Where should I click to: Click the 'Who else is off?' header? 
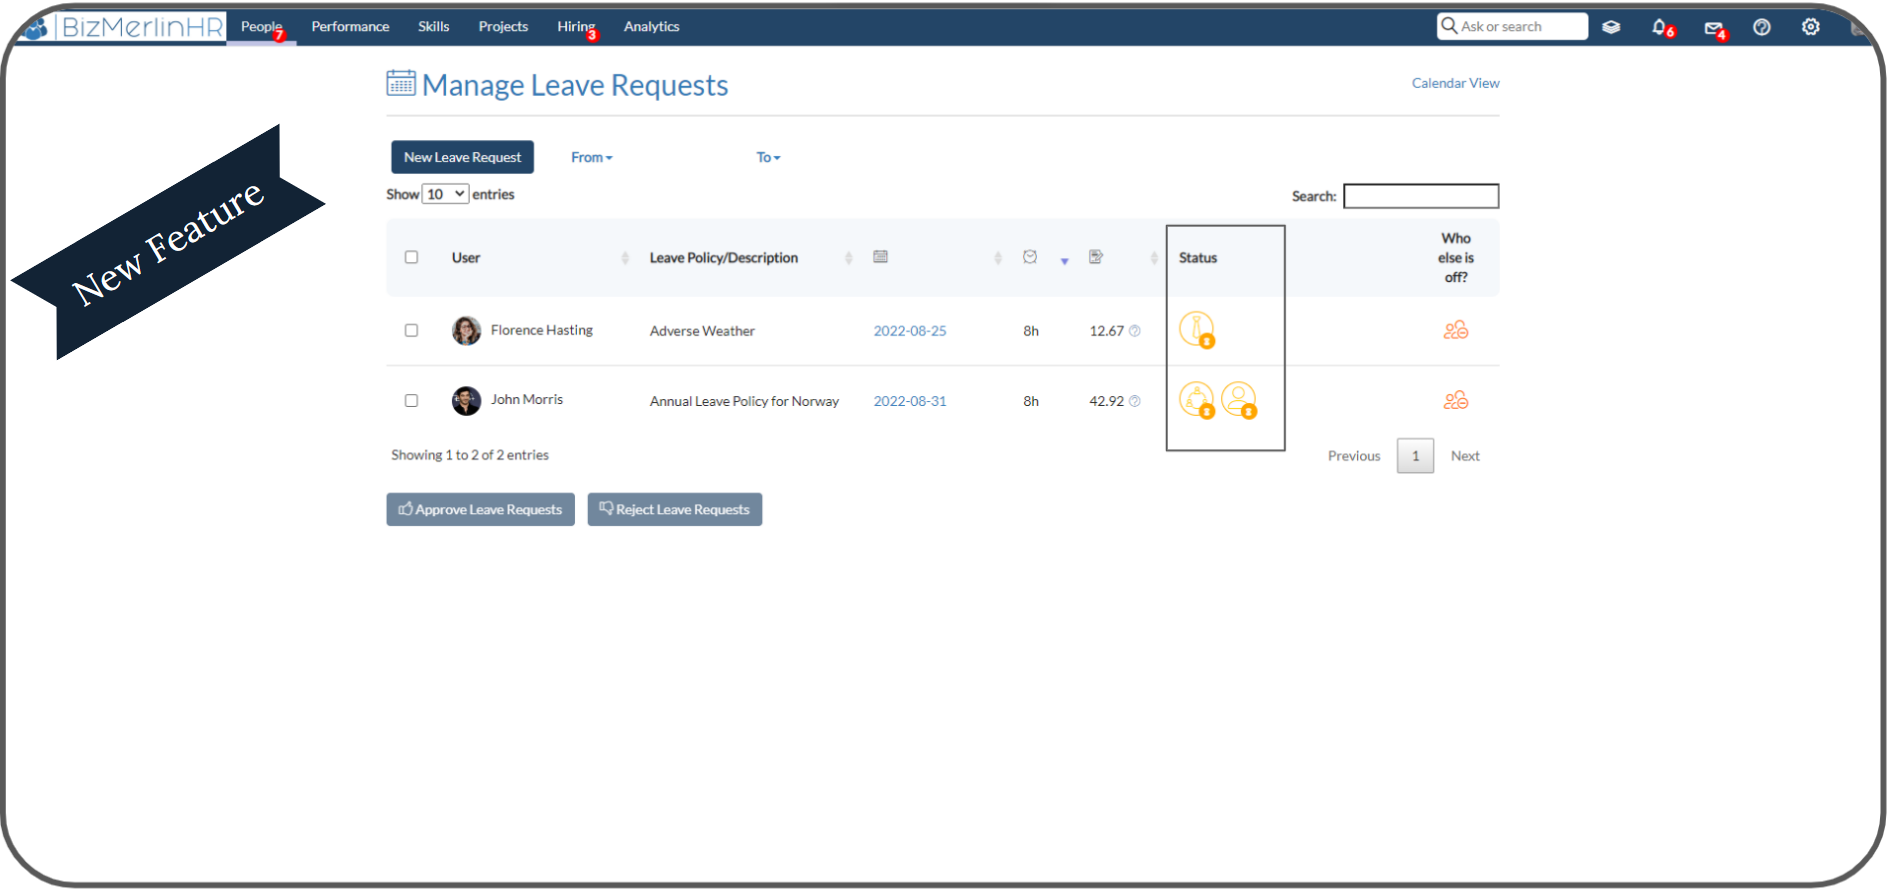1456,258
